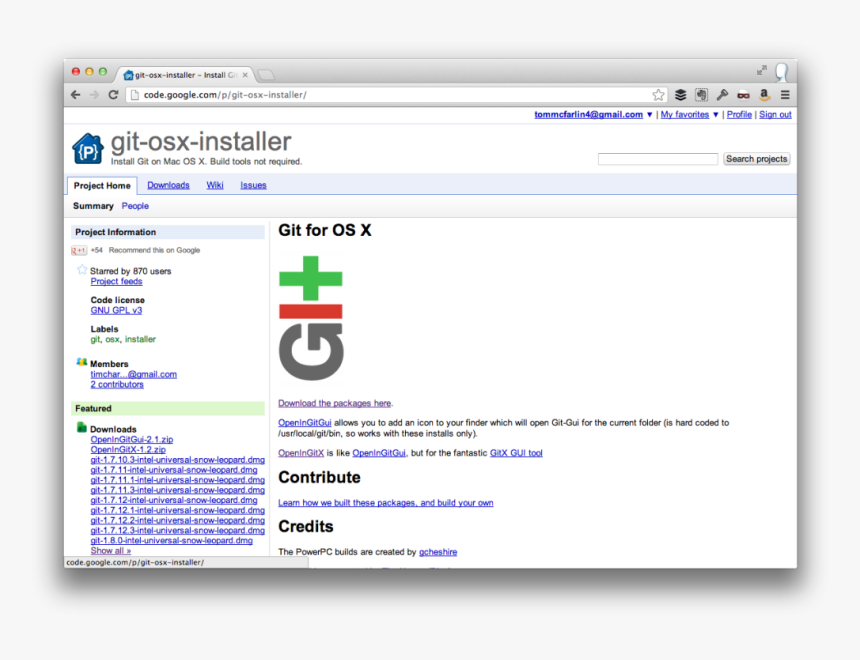Open the key-shaped password extension icon

click(722, 94)
